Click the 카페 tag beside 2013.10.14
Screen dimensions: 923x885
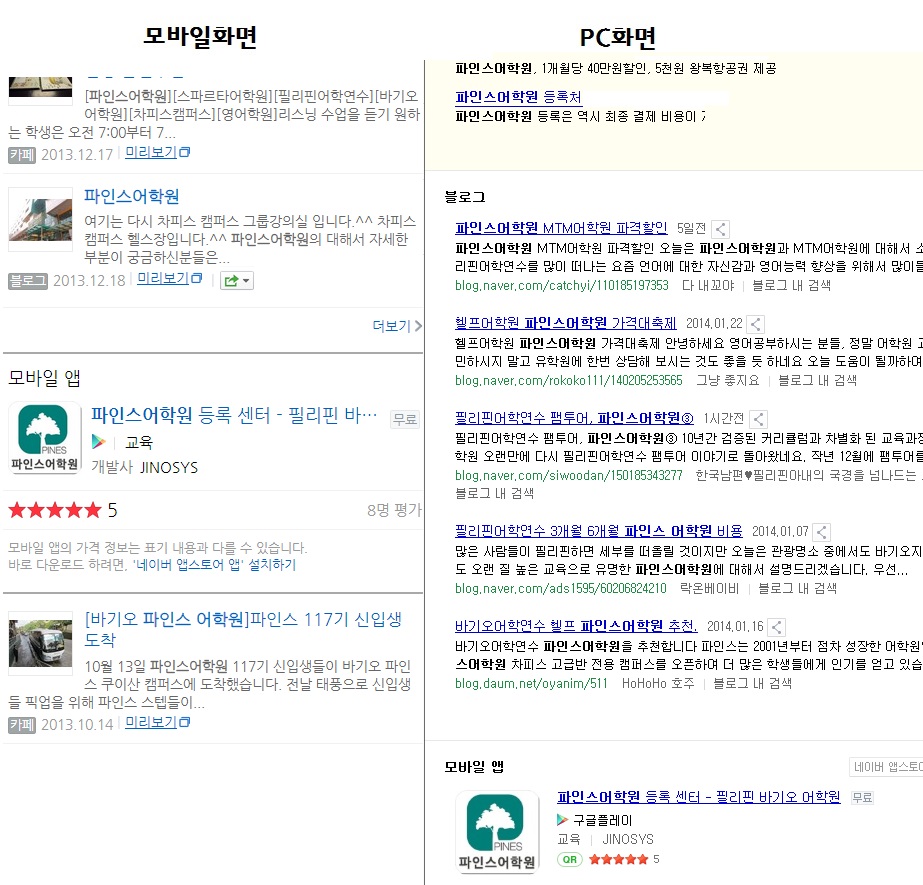point(22,725)
